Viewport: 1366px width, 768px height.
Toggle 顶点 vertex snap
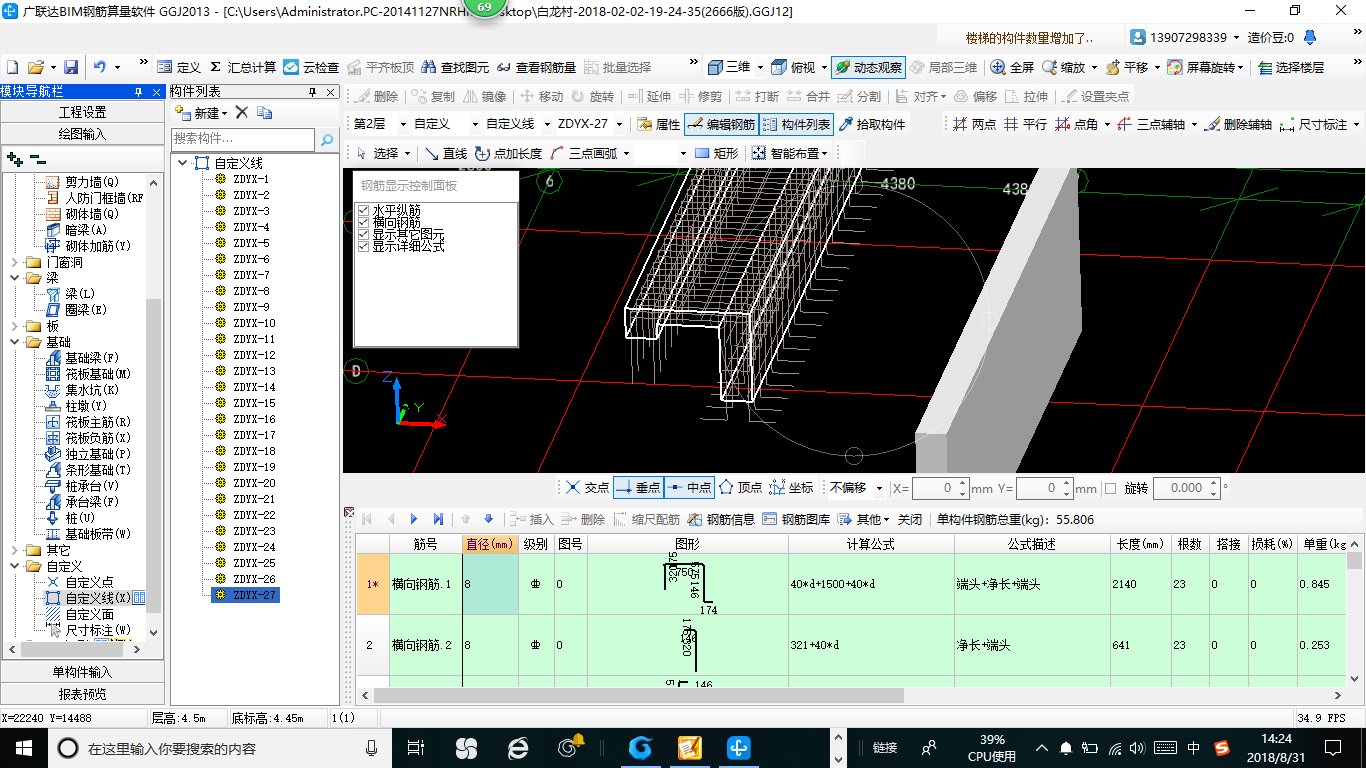coord(740,487)
